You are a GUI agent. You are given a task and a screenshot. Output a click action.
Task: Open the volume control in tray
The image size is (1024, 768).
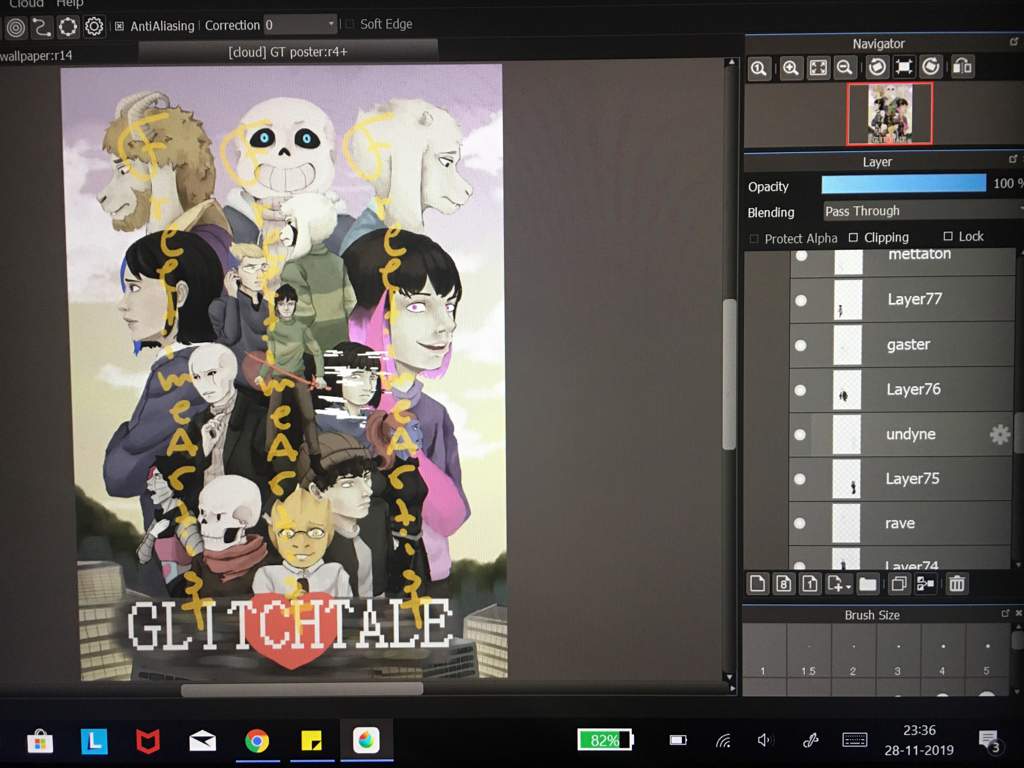point(763,740)
